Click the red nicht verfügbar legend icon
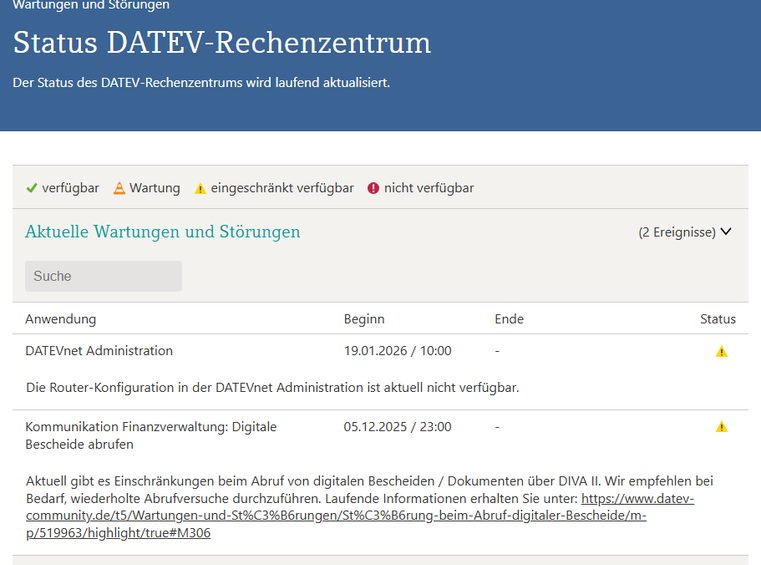Screen dimensions: 761x565 pyautogui.click(x=373, y=188)
